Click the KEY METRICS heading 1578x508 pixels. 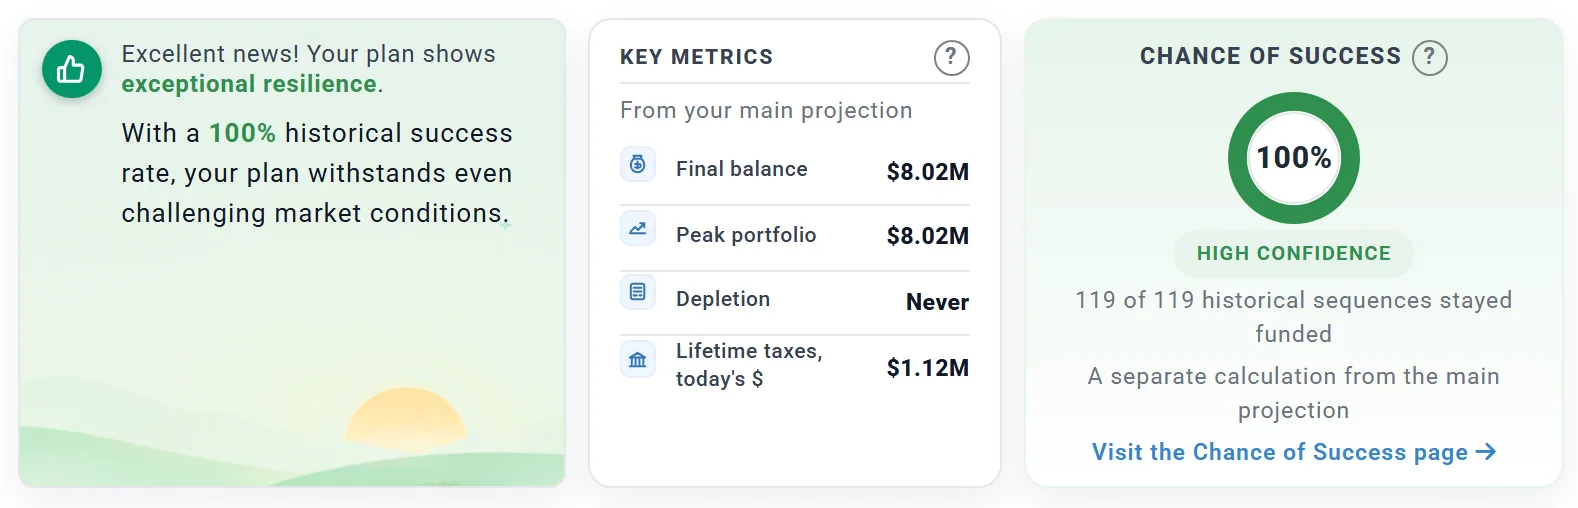pos(696,57)
